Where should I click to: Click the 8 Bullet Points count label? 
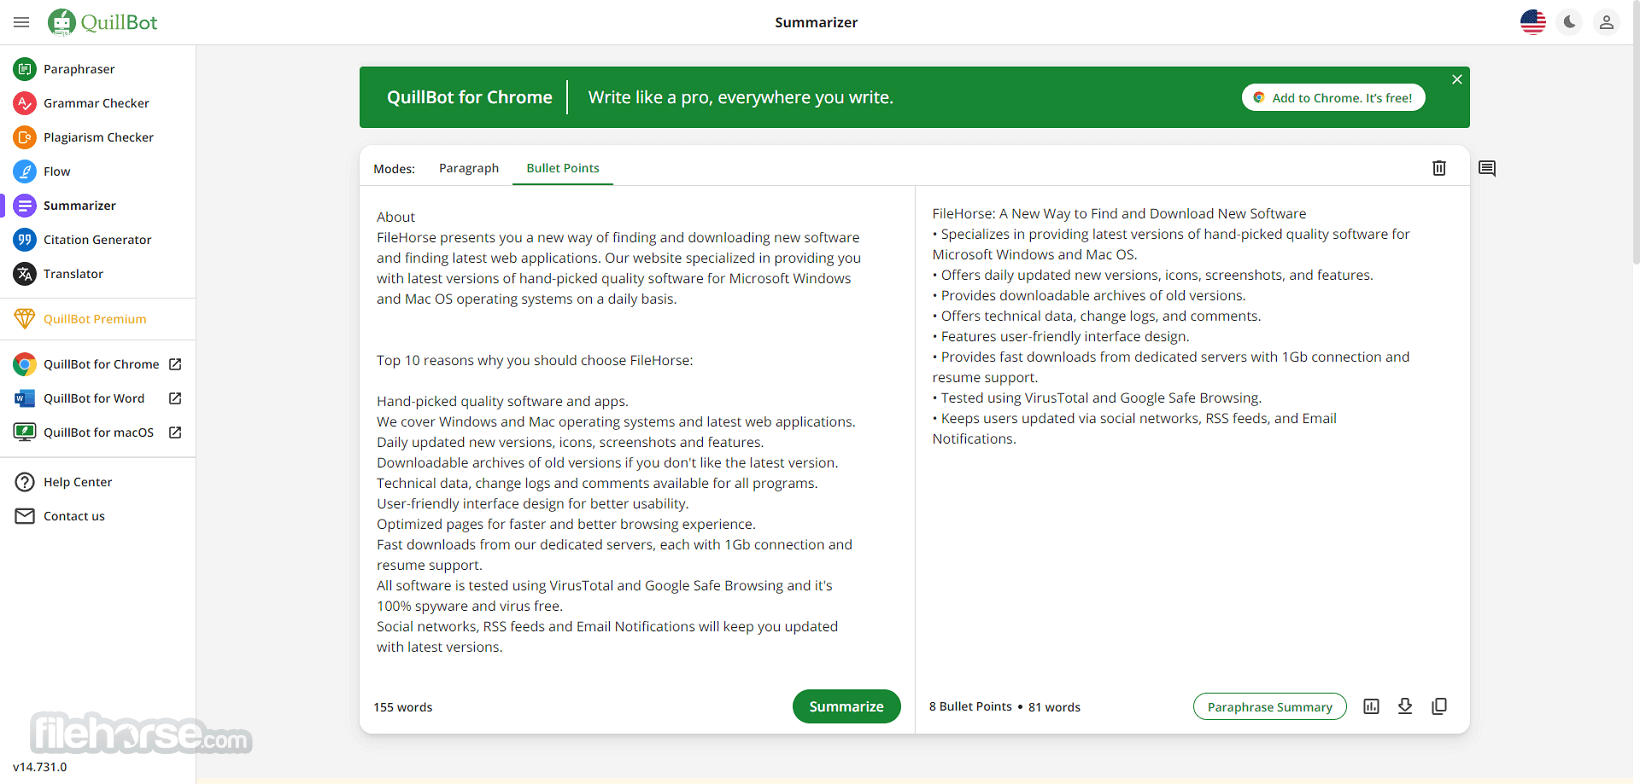pyautogui.click(x=970, y=706)
